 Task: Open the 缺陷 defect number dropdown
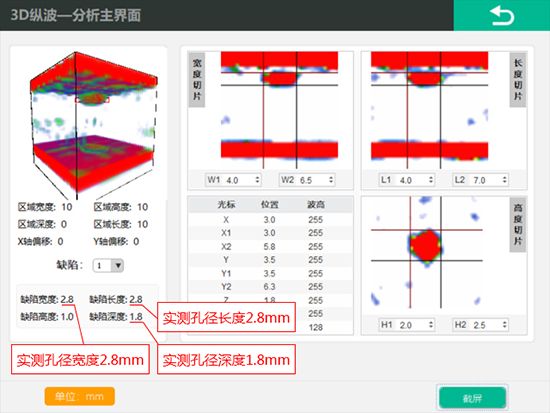pos(118,265)
